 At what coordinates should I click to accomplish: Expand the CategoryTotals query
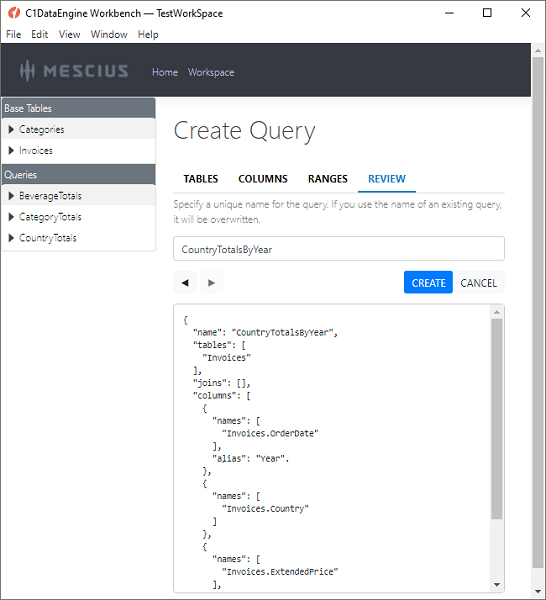point(11,217)
